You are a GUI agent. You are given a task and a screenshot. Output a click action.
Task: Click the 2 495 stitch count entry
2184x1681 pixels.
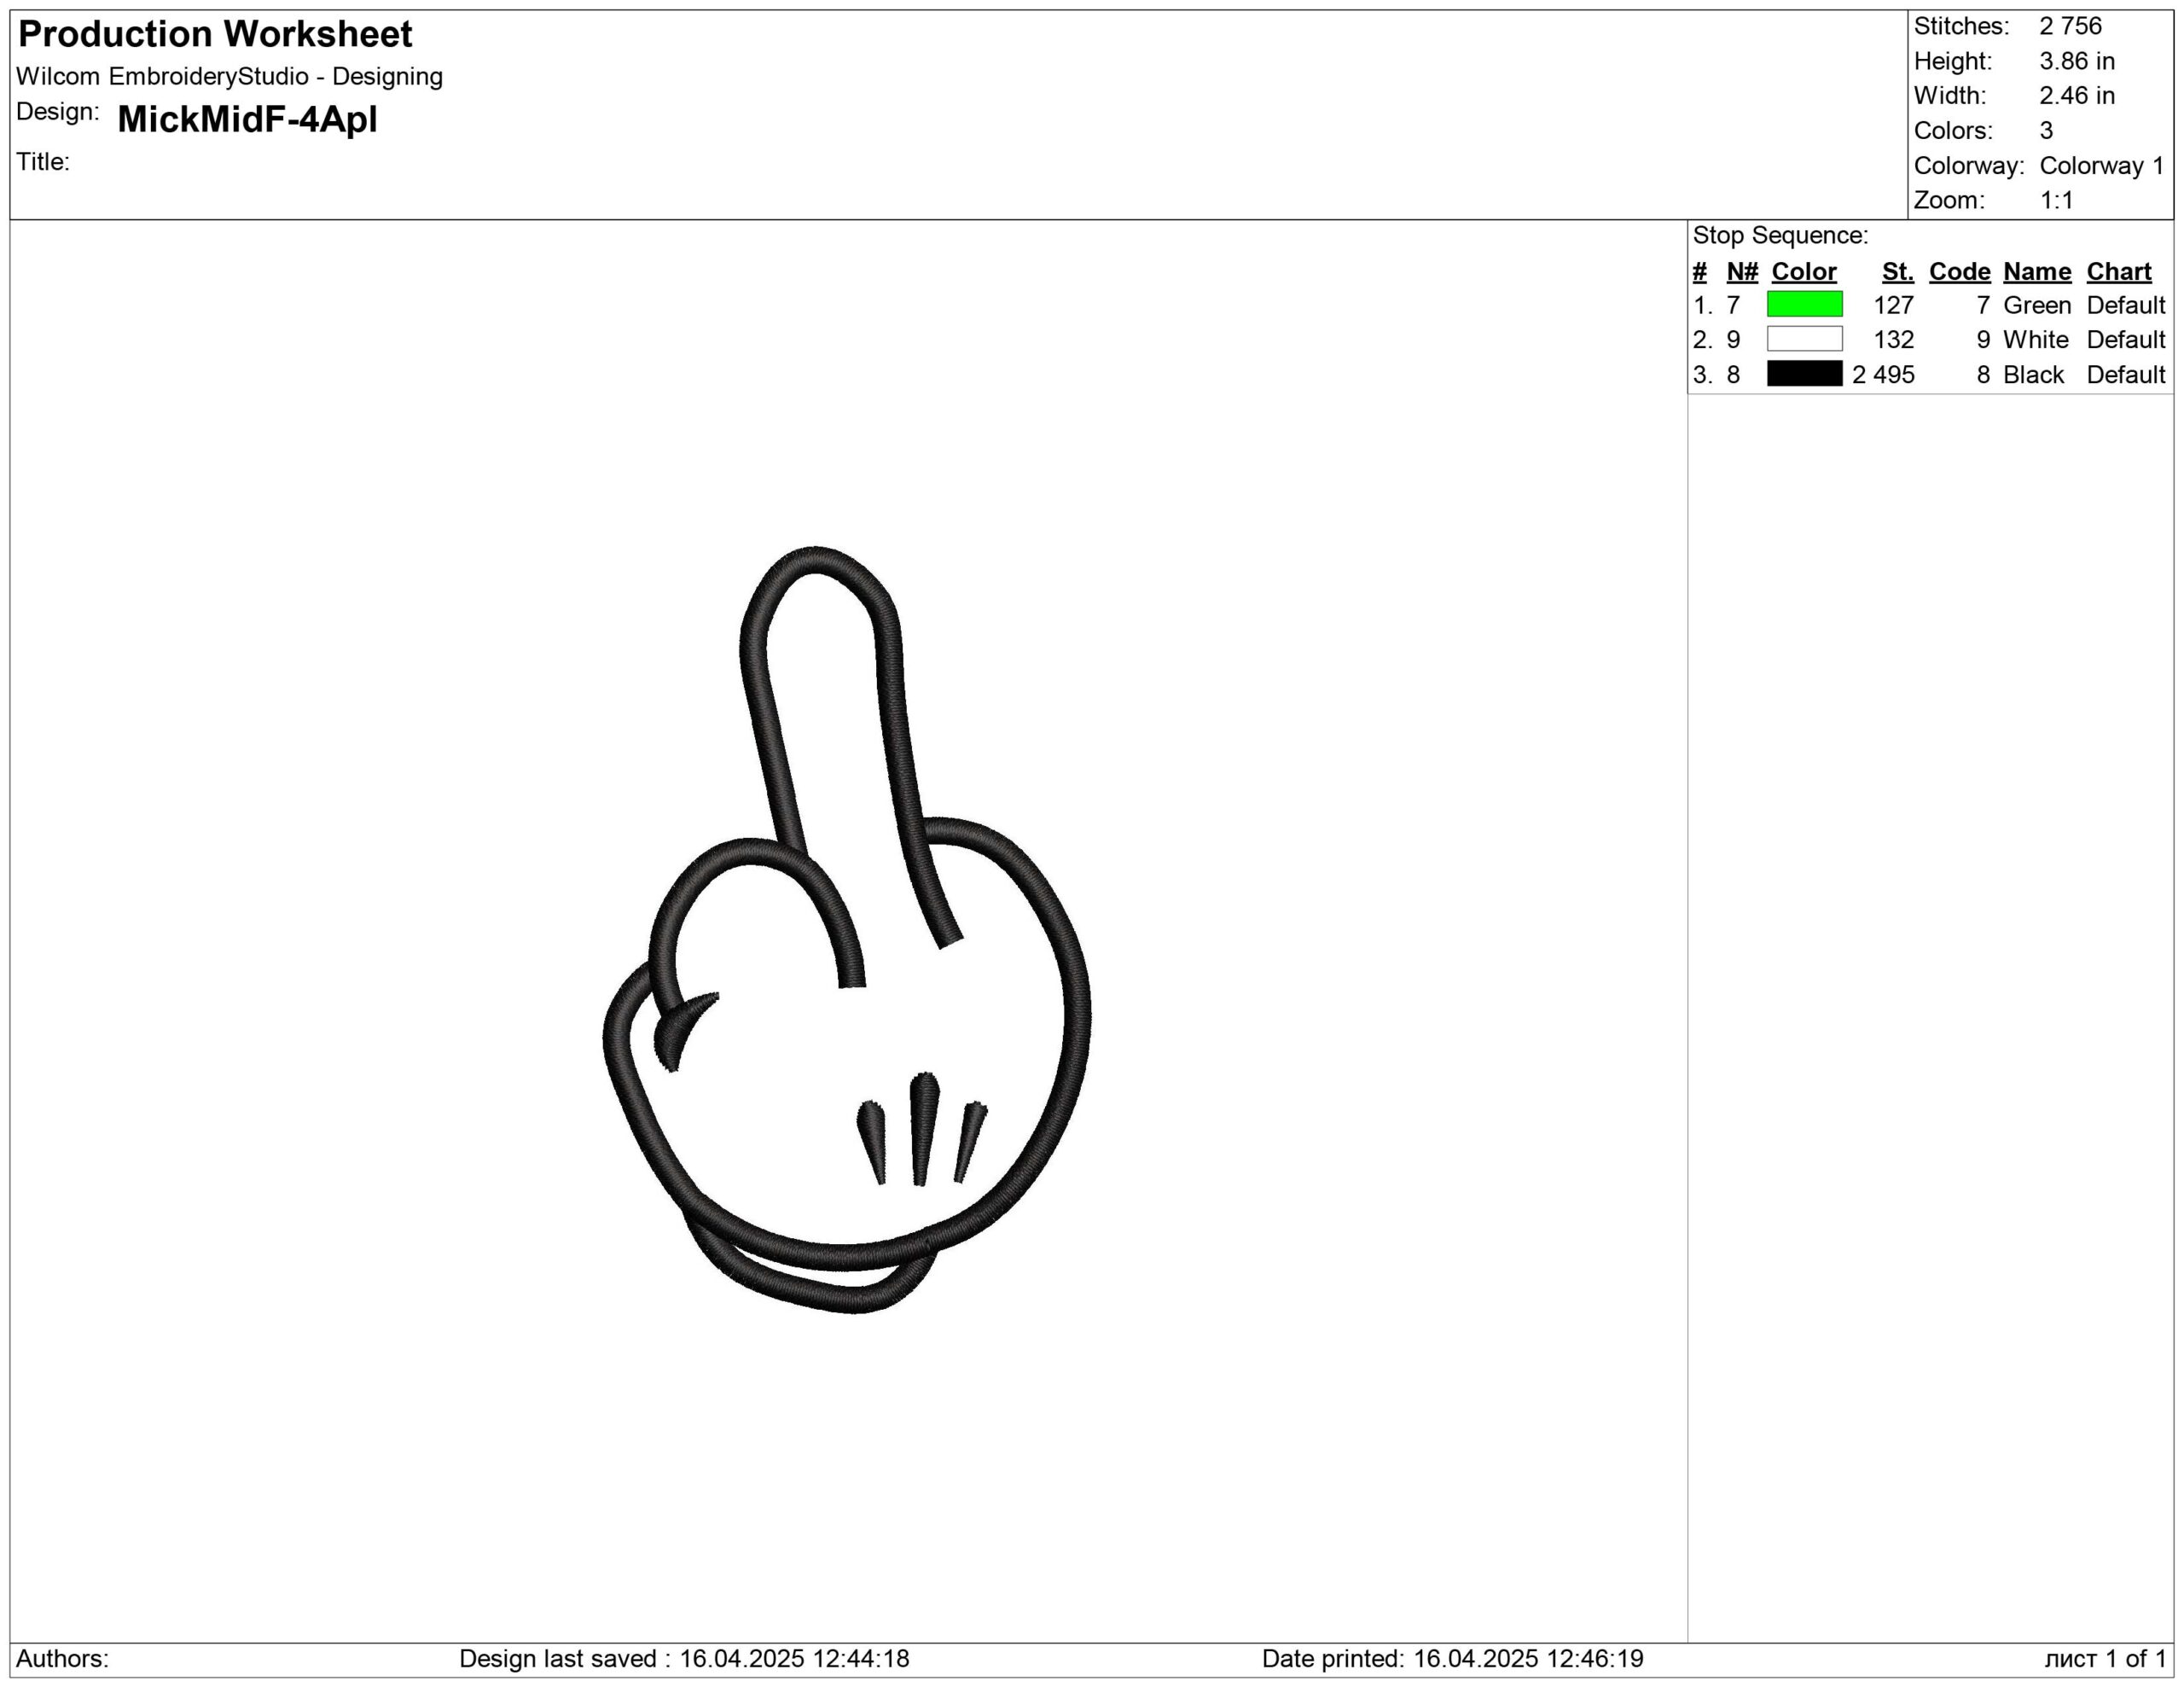click(x=1883, y=375)
